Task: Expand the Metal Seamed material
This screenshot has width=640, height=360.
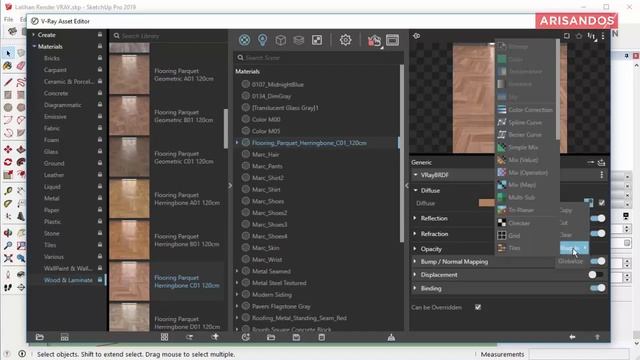Action: point(237,271)
